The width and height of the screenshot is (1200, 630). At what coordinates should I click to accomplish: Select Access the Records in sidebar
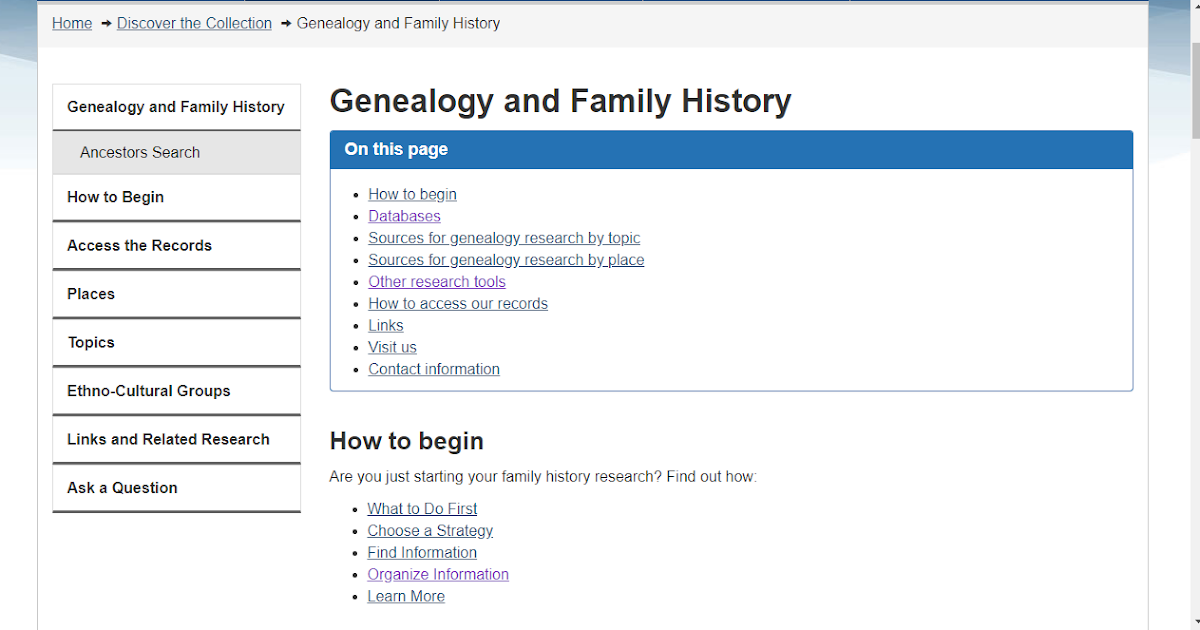[139, 245]
